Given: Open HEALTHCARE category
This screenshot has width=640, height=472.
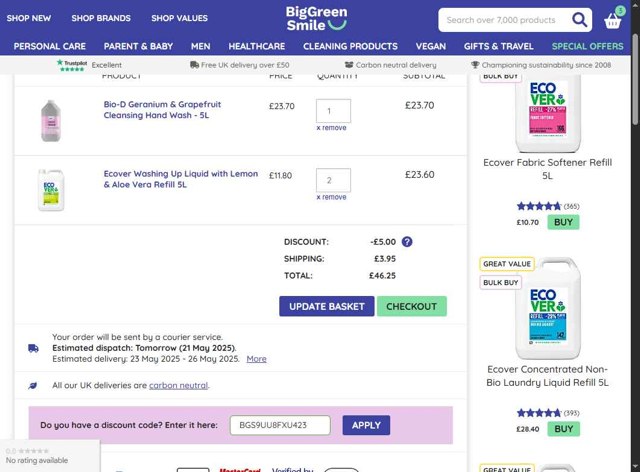Looking at the screenshot, I should pos(257,47).
